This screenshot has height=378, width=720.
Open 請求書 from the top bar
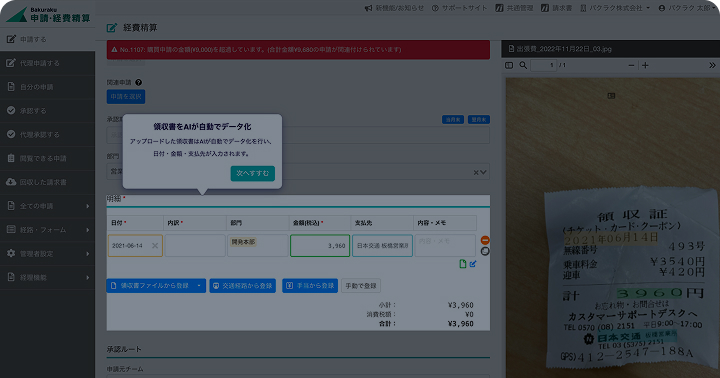pos(557,8)
